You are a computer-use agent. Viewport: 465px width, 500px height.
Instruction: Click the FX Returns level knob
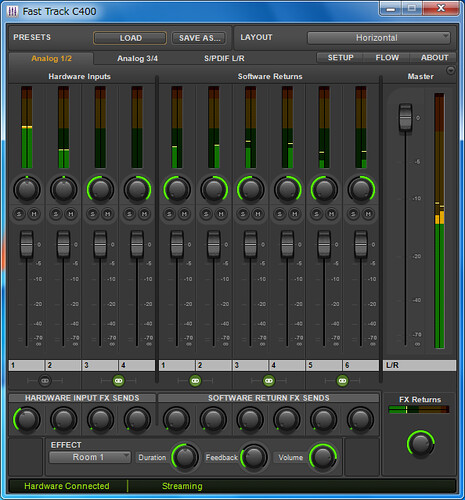tap(421, 444)
